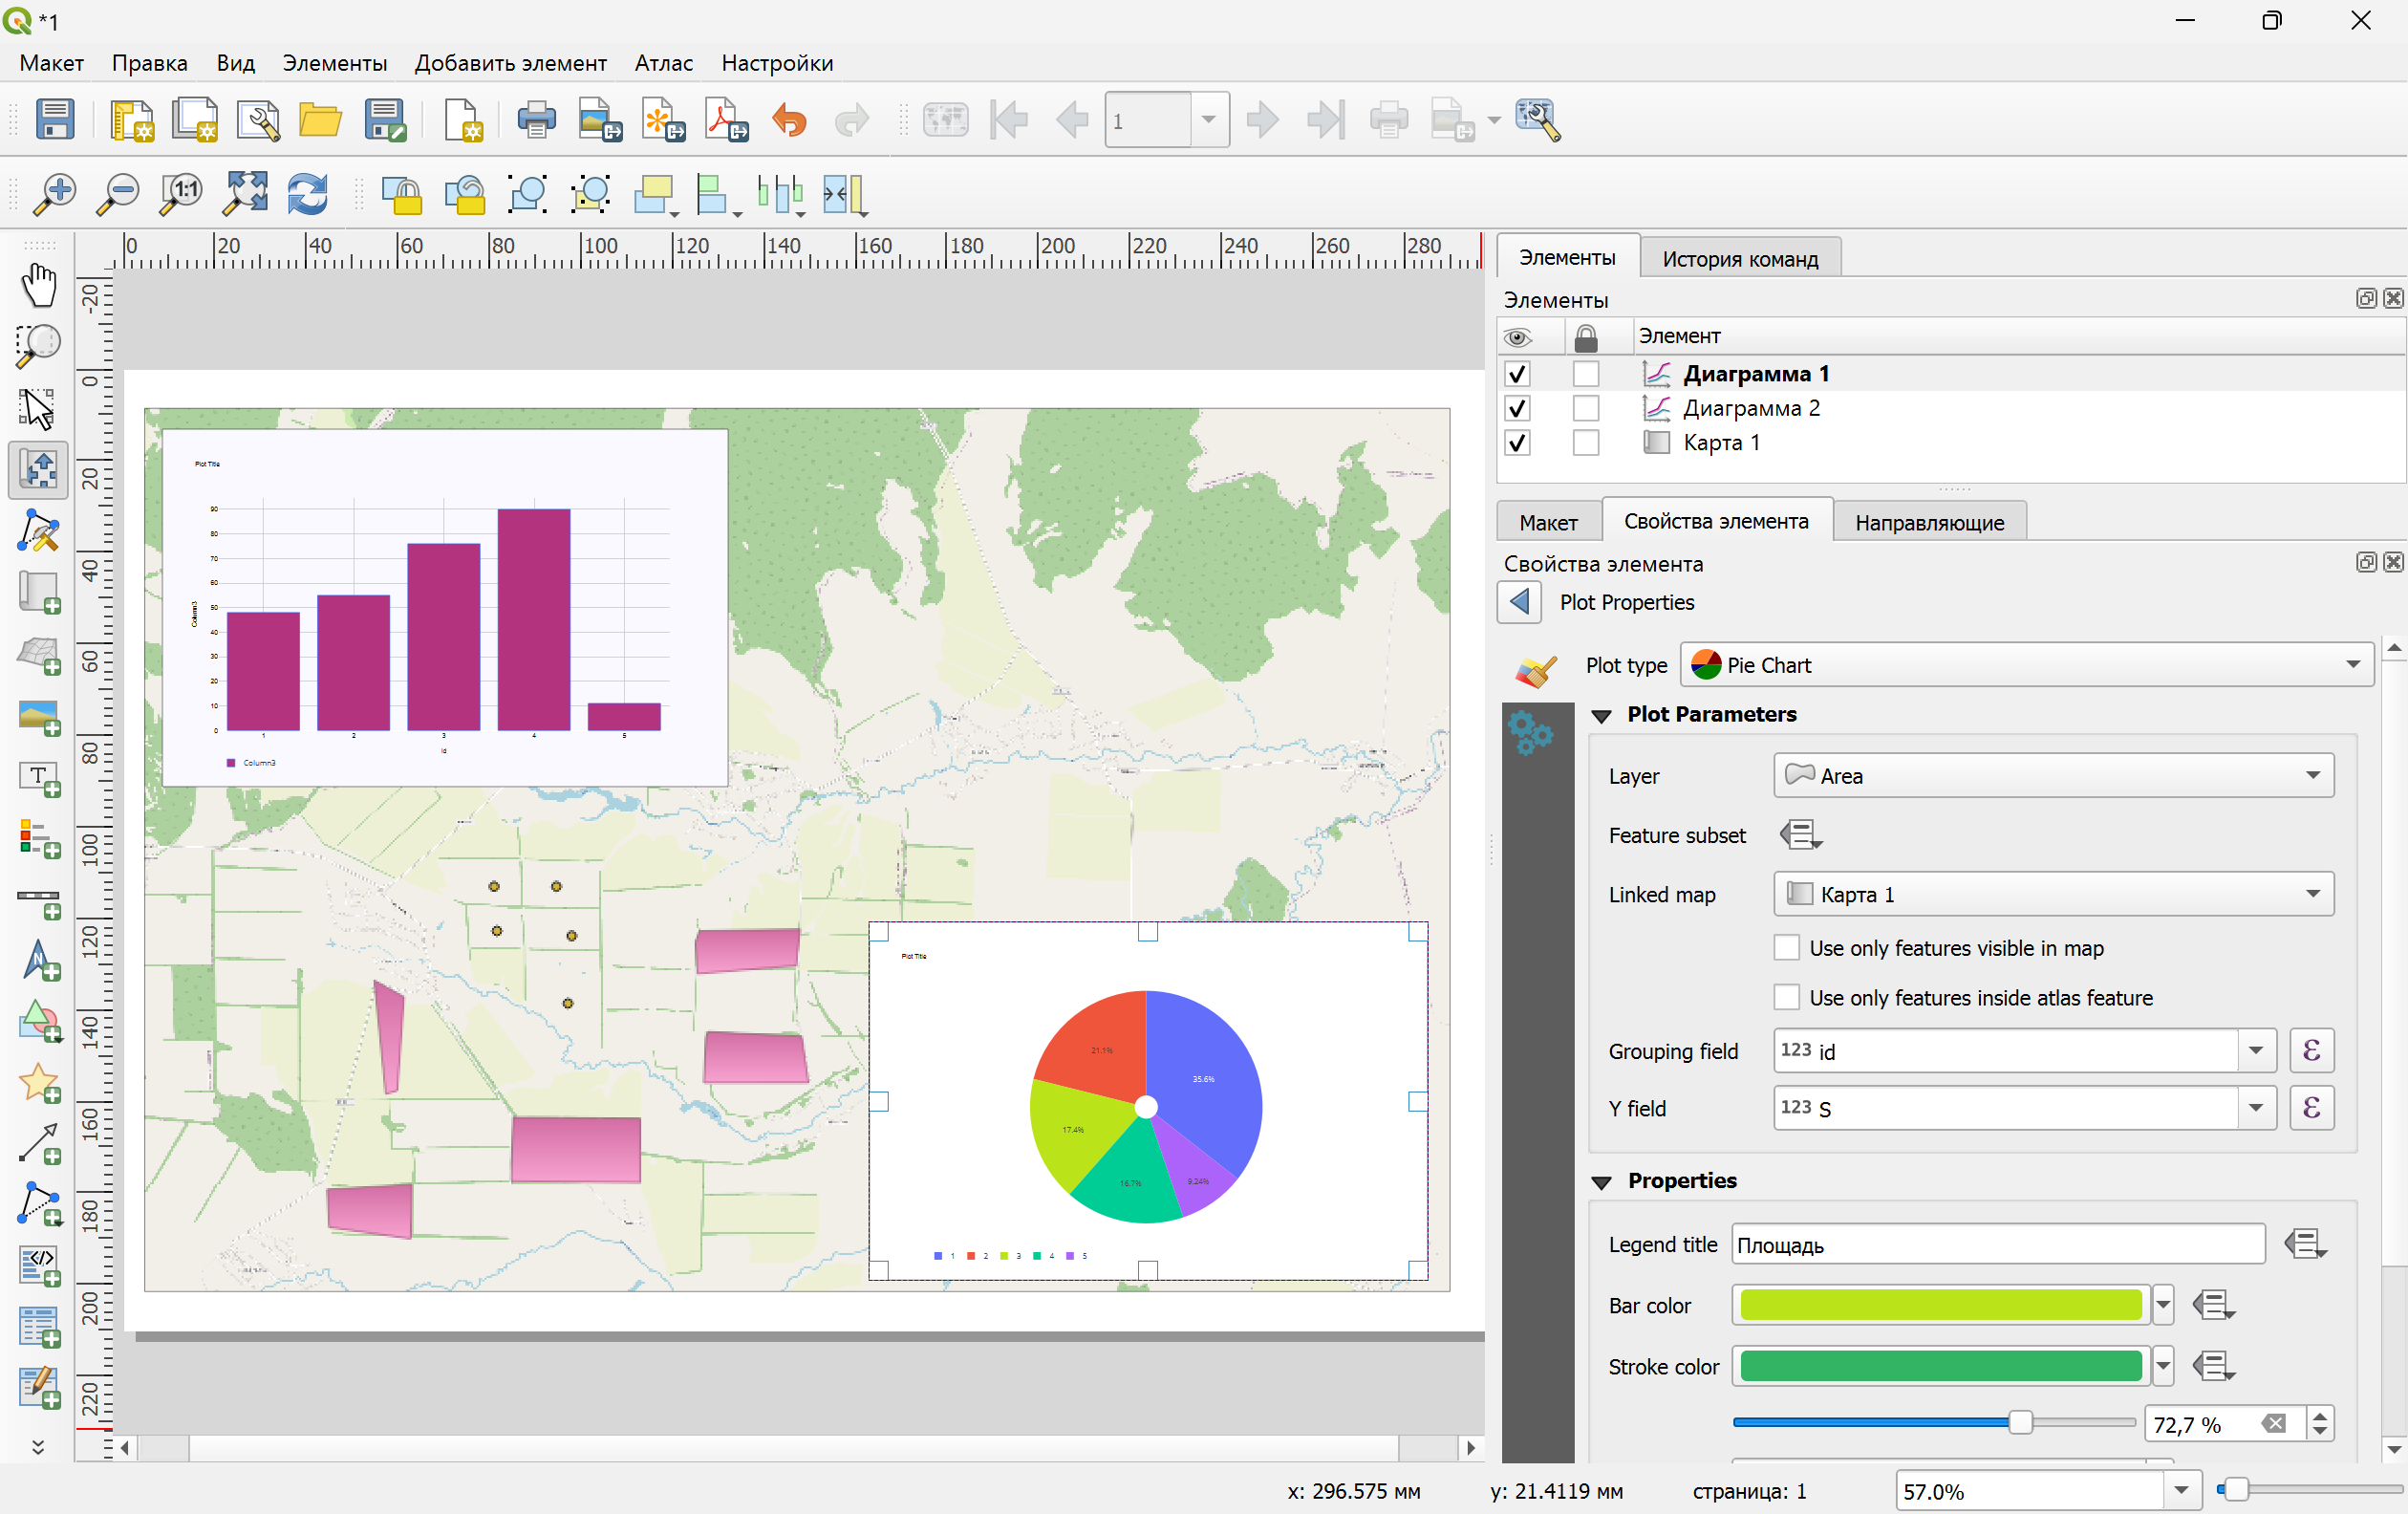The image size is (2408, 1514).
Task: Click Zoom to 100% icon
Action: point(181,193)
